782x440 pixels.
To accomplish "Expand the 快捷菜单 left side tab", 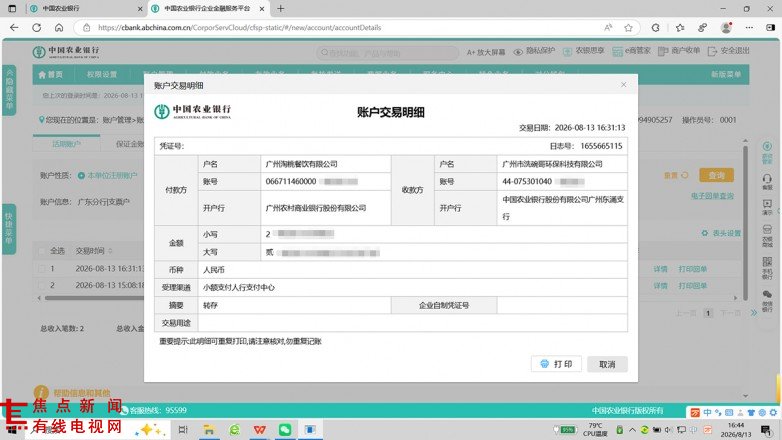I will 9,229.
